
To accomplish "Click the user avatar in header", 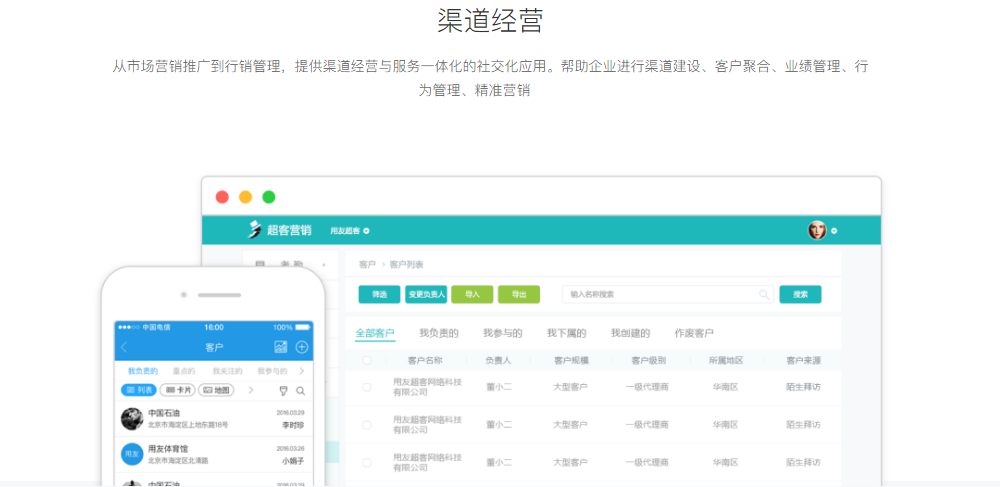I will [x=817, y=230].
